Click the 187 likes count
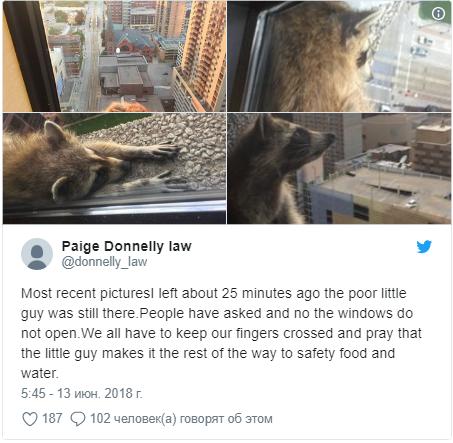Screen dimensions: 453x443 tap(52, 418)
